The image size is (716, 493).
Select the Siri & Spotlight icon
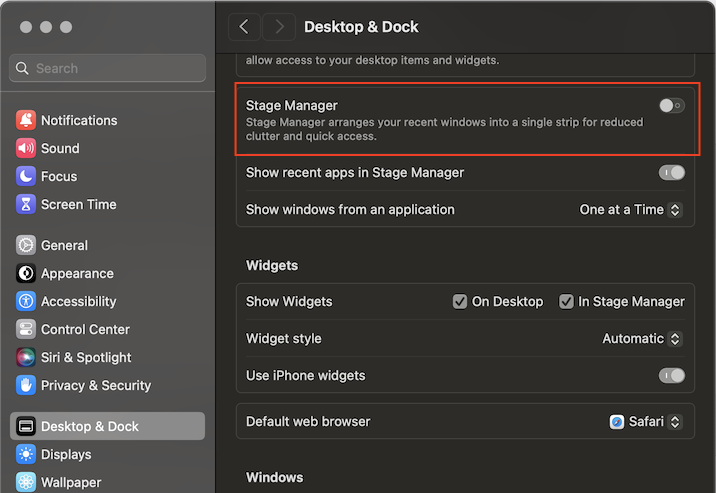point(26,357)
